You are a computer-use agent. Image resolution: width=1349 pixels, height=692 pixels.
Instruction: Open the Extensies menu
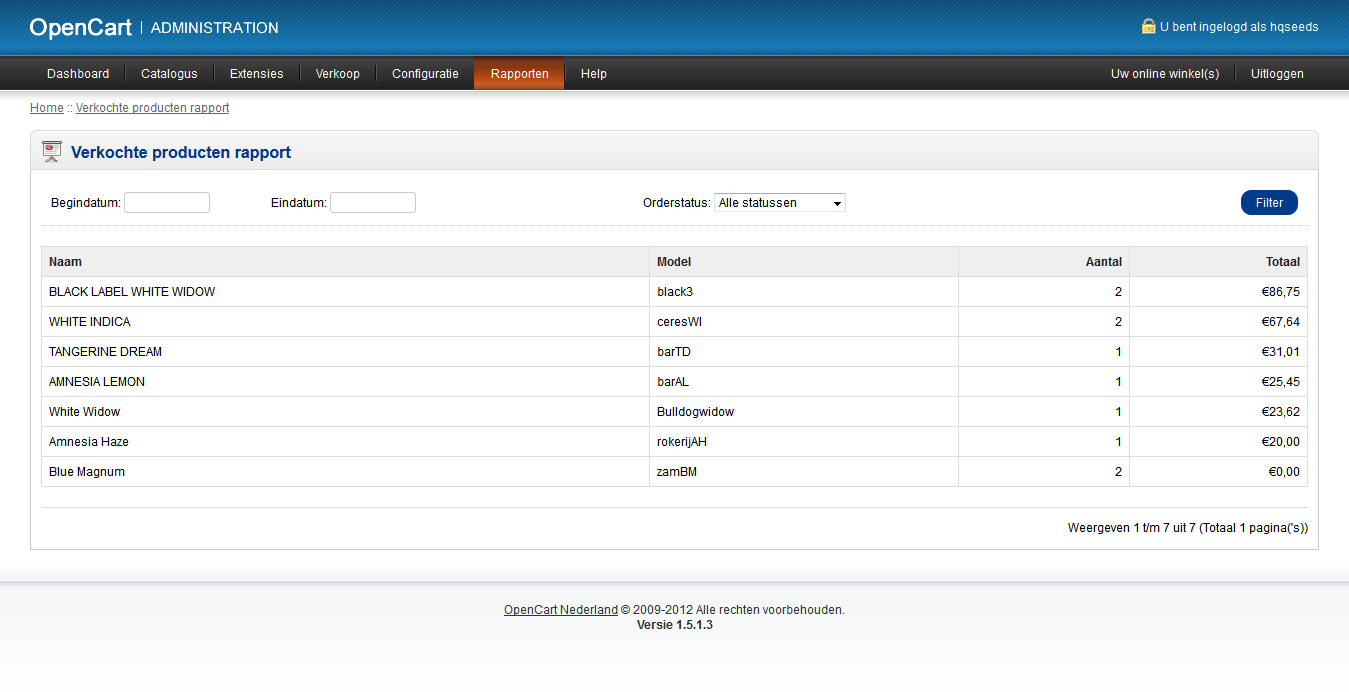[x=256, y=74]
